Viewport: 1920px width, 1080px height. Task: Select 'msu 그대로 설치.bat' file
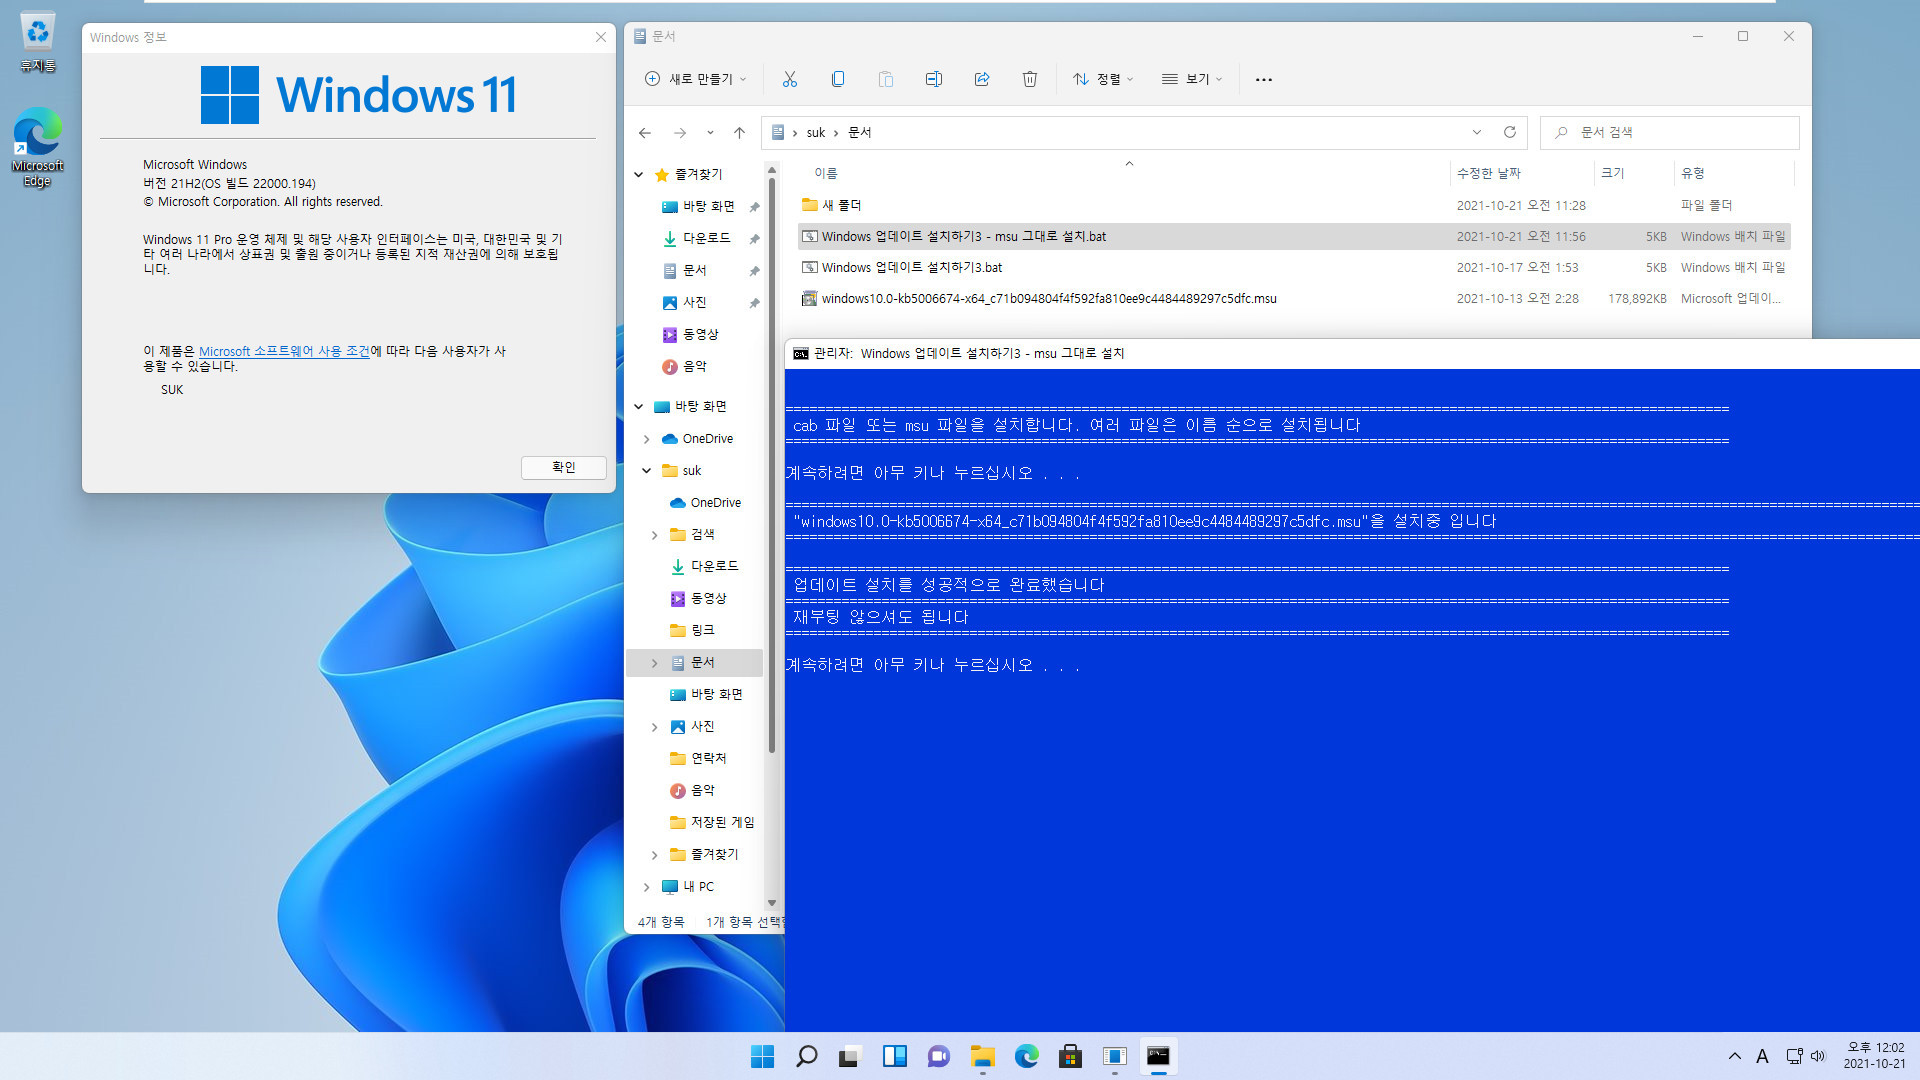tap(1294, 236)
